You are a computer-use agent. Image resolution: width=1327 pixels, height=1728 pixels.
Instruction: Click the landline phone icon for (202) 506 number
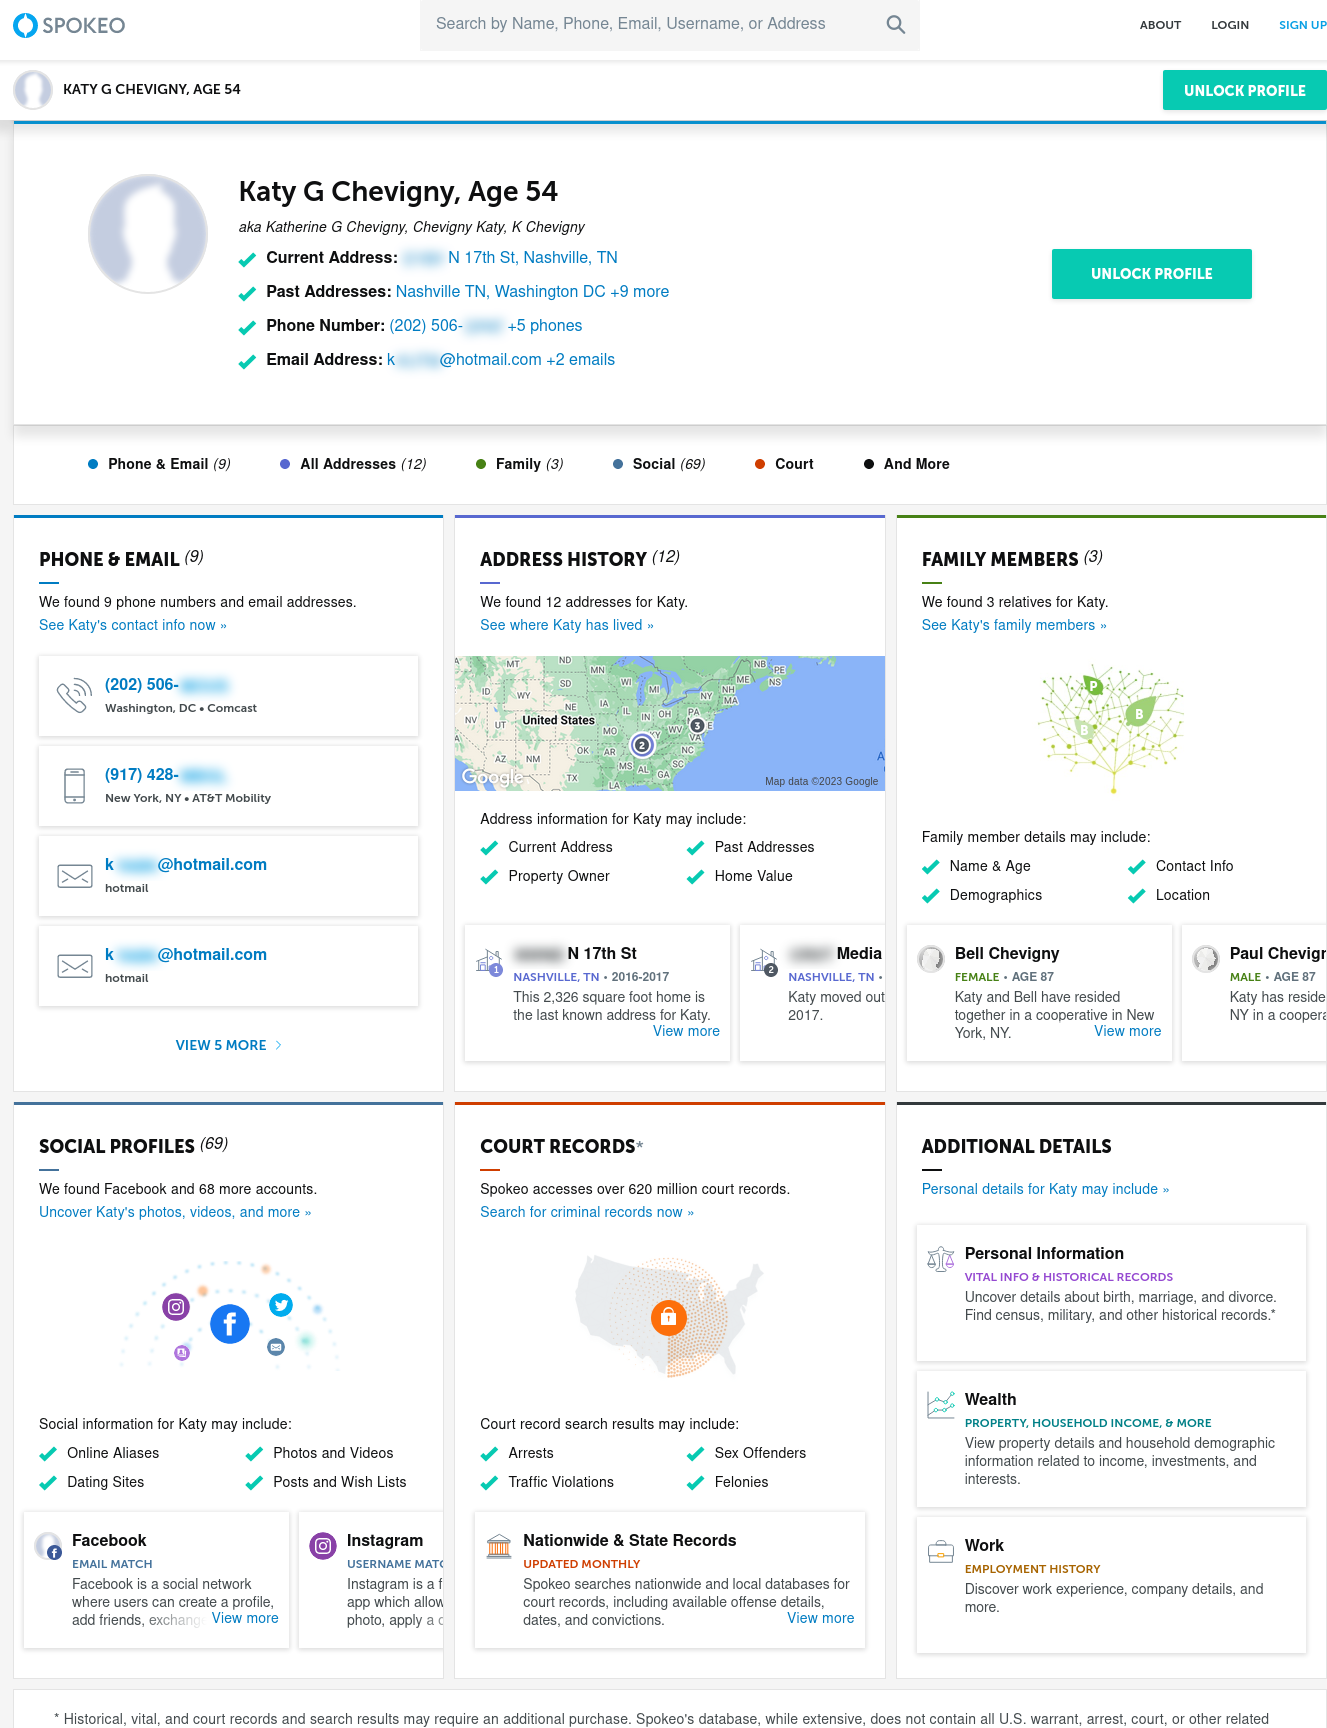pyautogui.click(x=74, y=695)
